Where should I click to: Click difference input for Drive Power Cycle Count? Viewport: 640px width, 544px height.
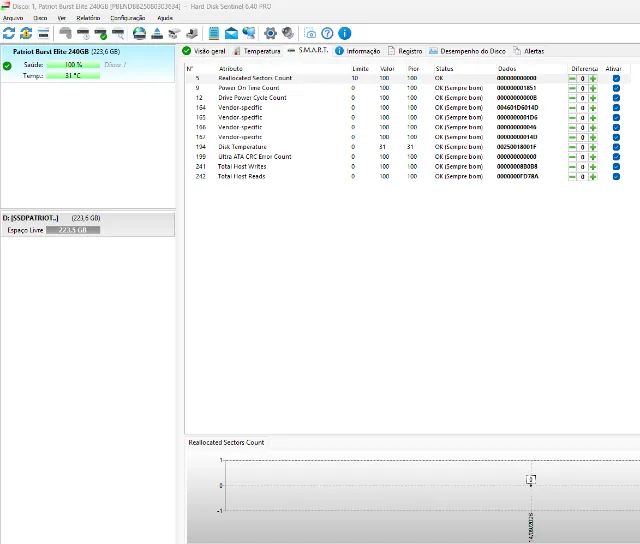point(582,98)
